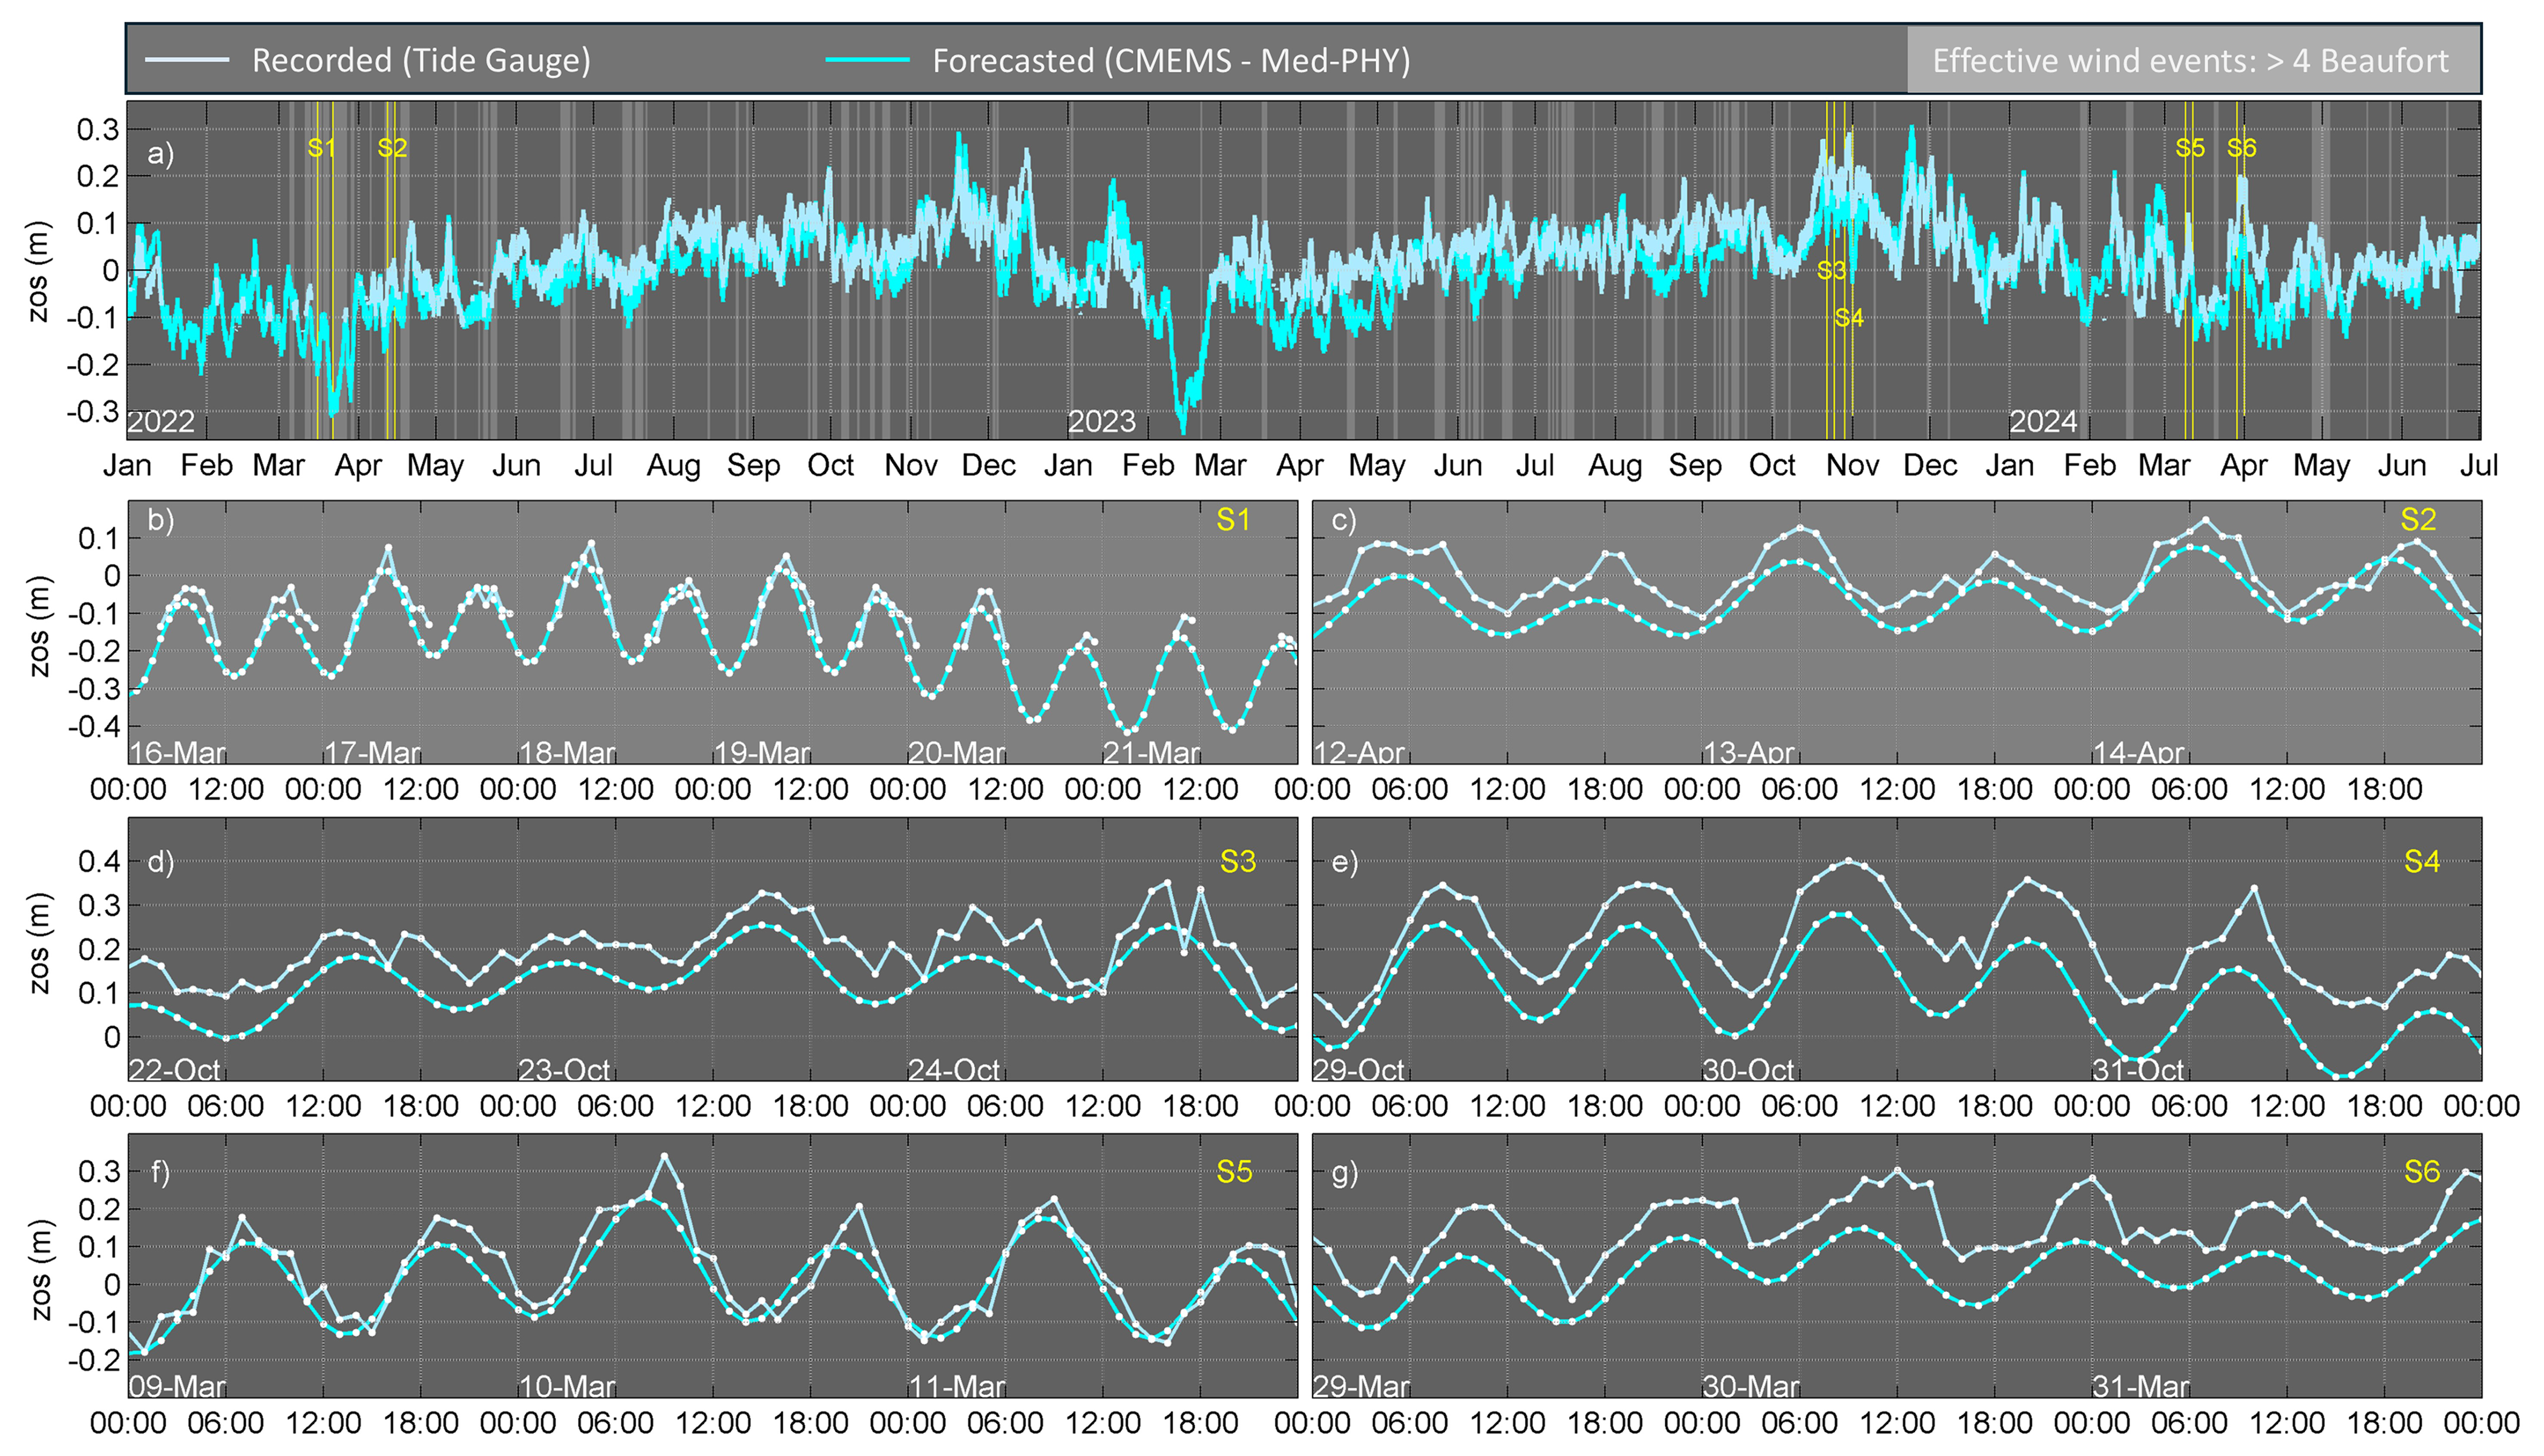This screenshot has height=1456, width=2544.
Task: Click the S2 marker in panel a
Action: click(392, 148)
